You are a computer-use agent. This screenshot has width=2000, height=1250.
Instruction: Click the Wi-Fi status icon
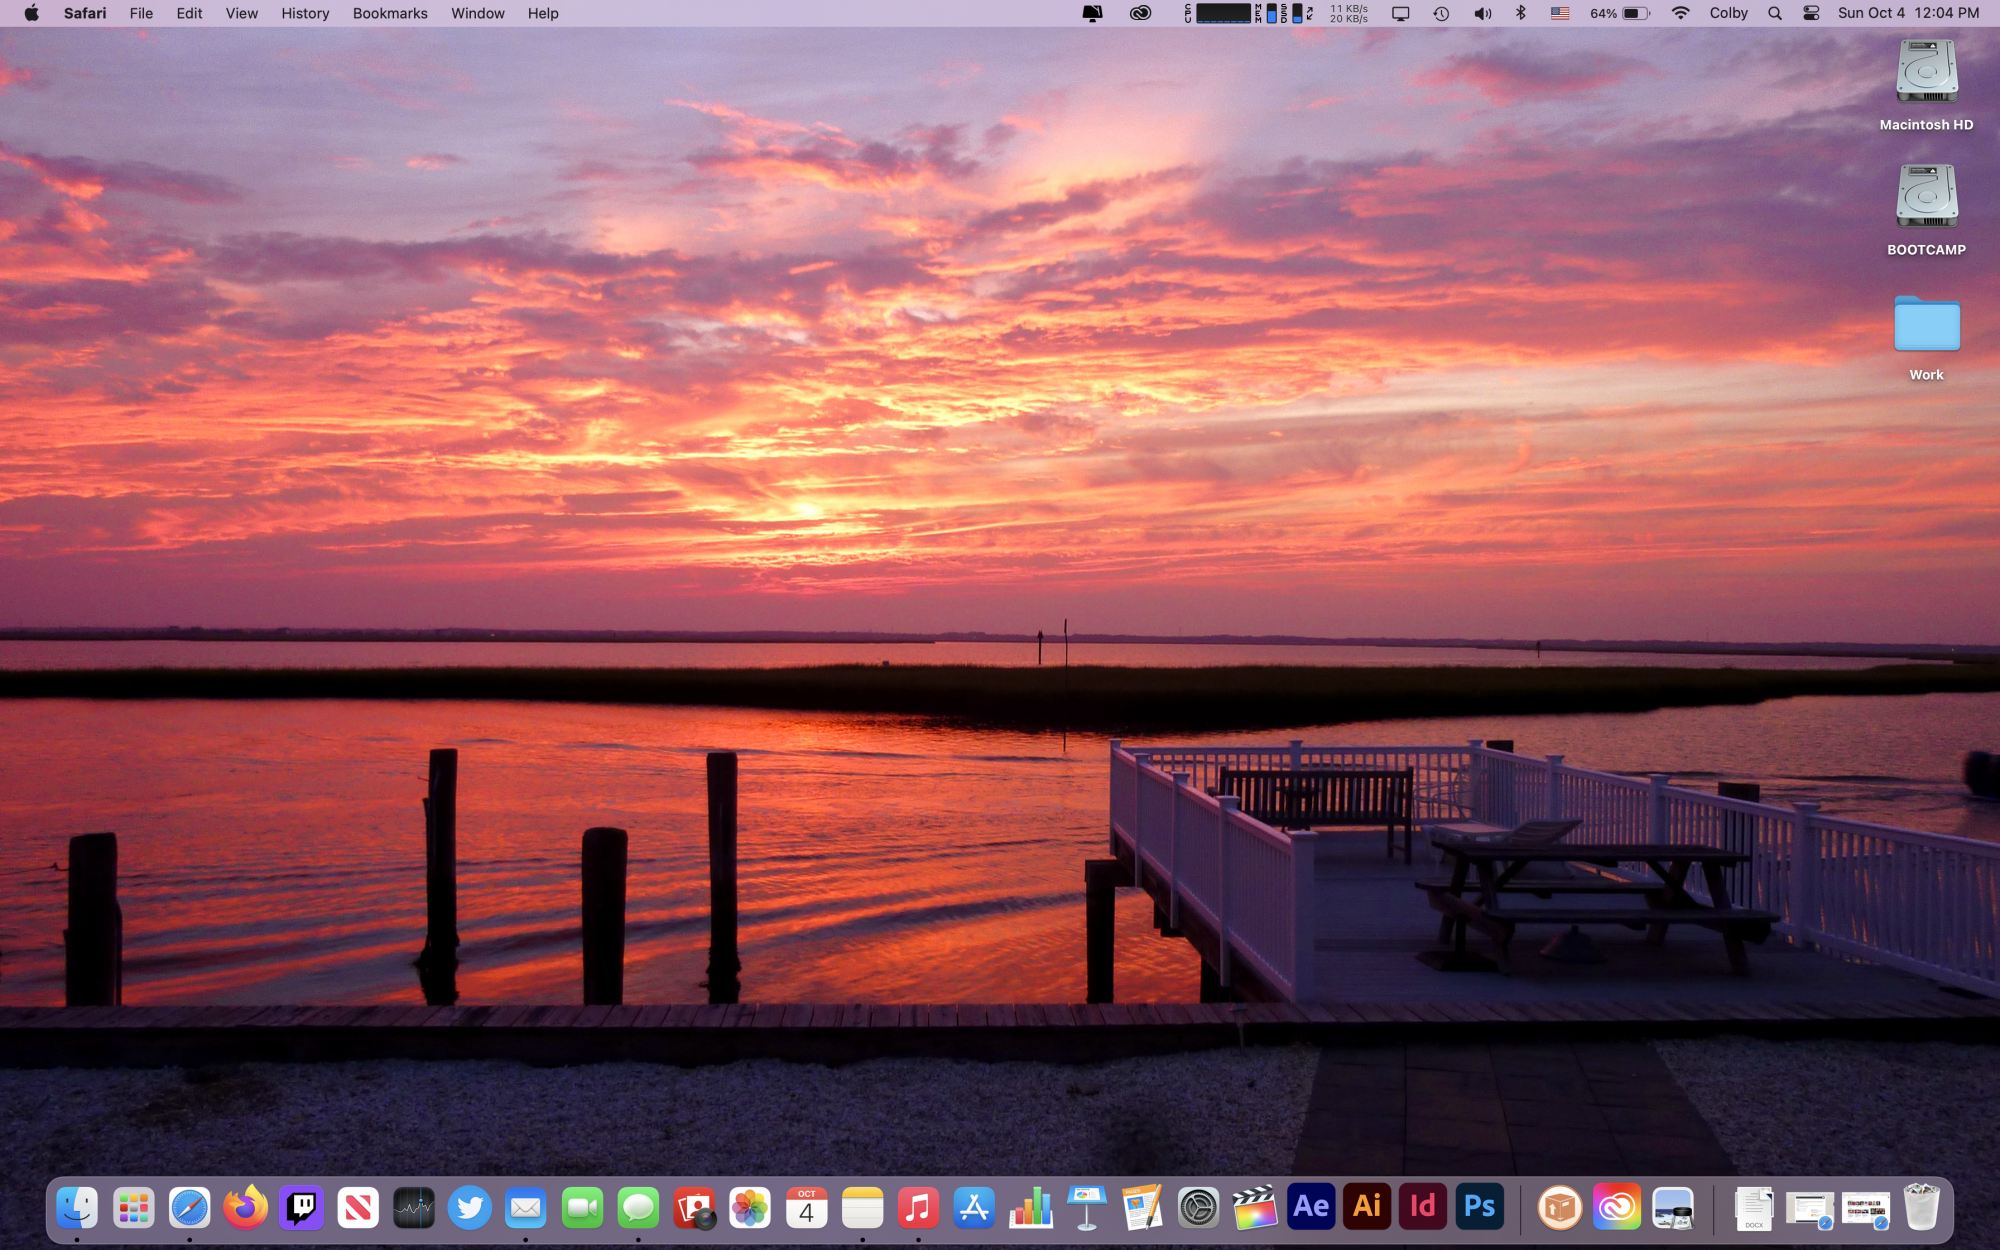point(1680,13)
